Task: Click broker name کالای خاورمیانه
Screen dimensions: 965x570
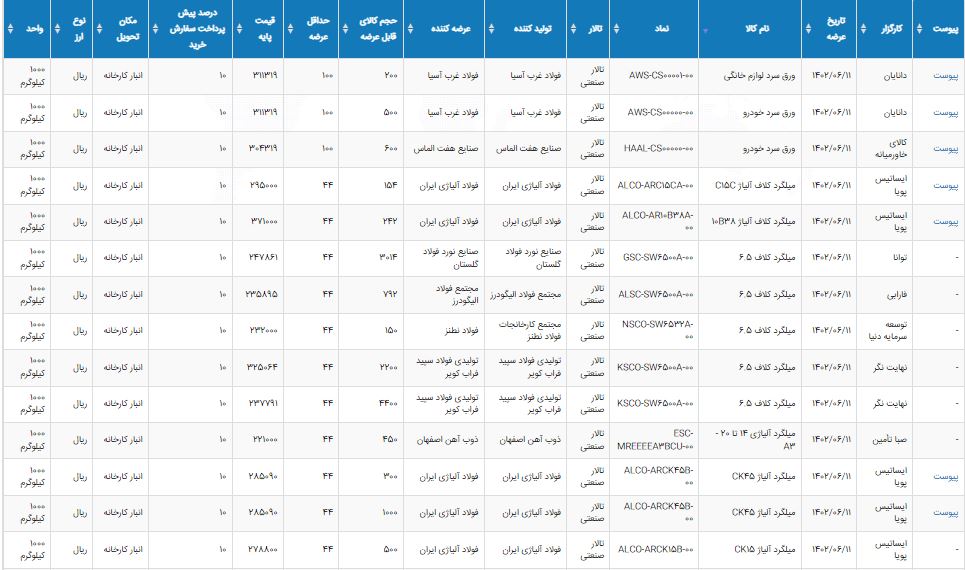Action: [891, 148]
